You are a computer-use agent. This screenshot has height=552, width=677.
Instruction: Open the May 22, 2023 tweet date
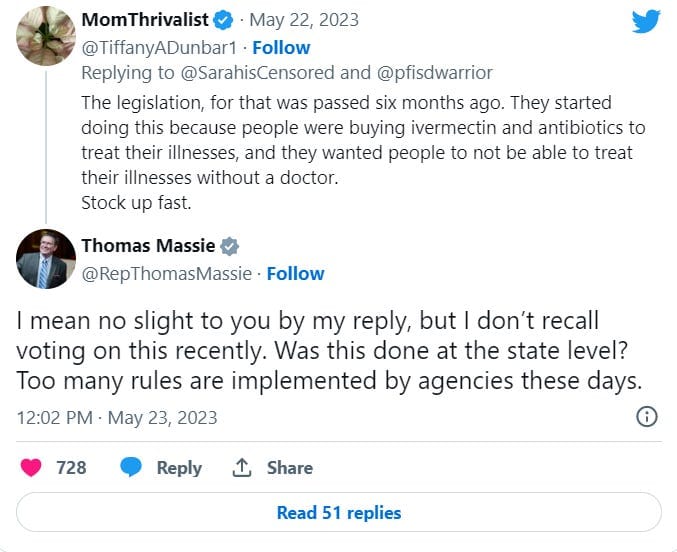point(304,20)
